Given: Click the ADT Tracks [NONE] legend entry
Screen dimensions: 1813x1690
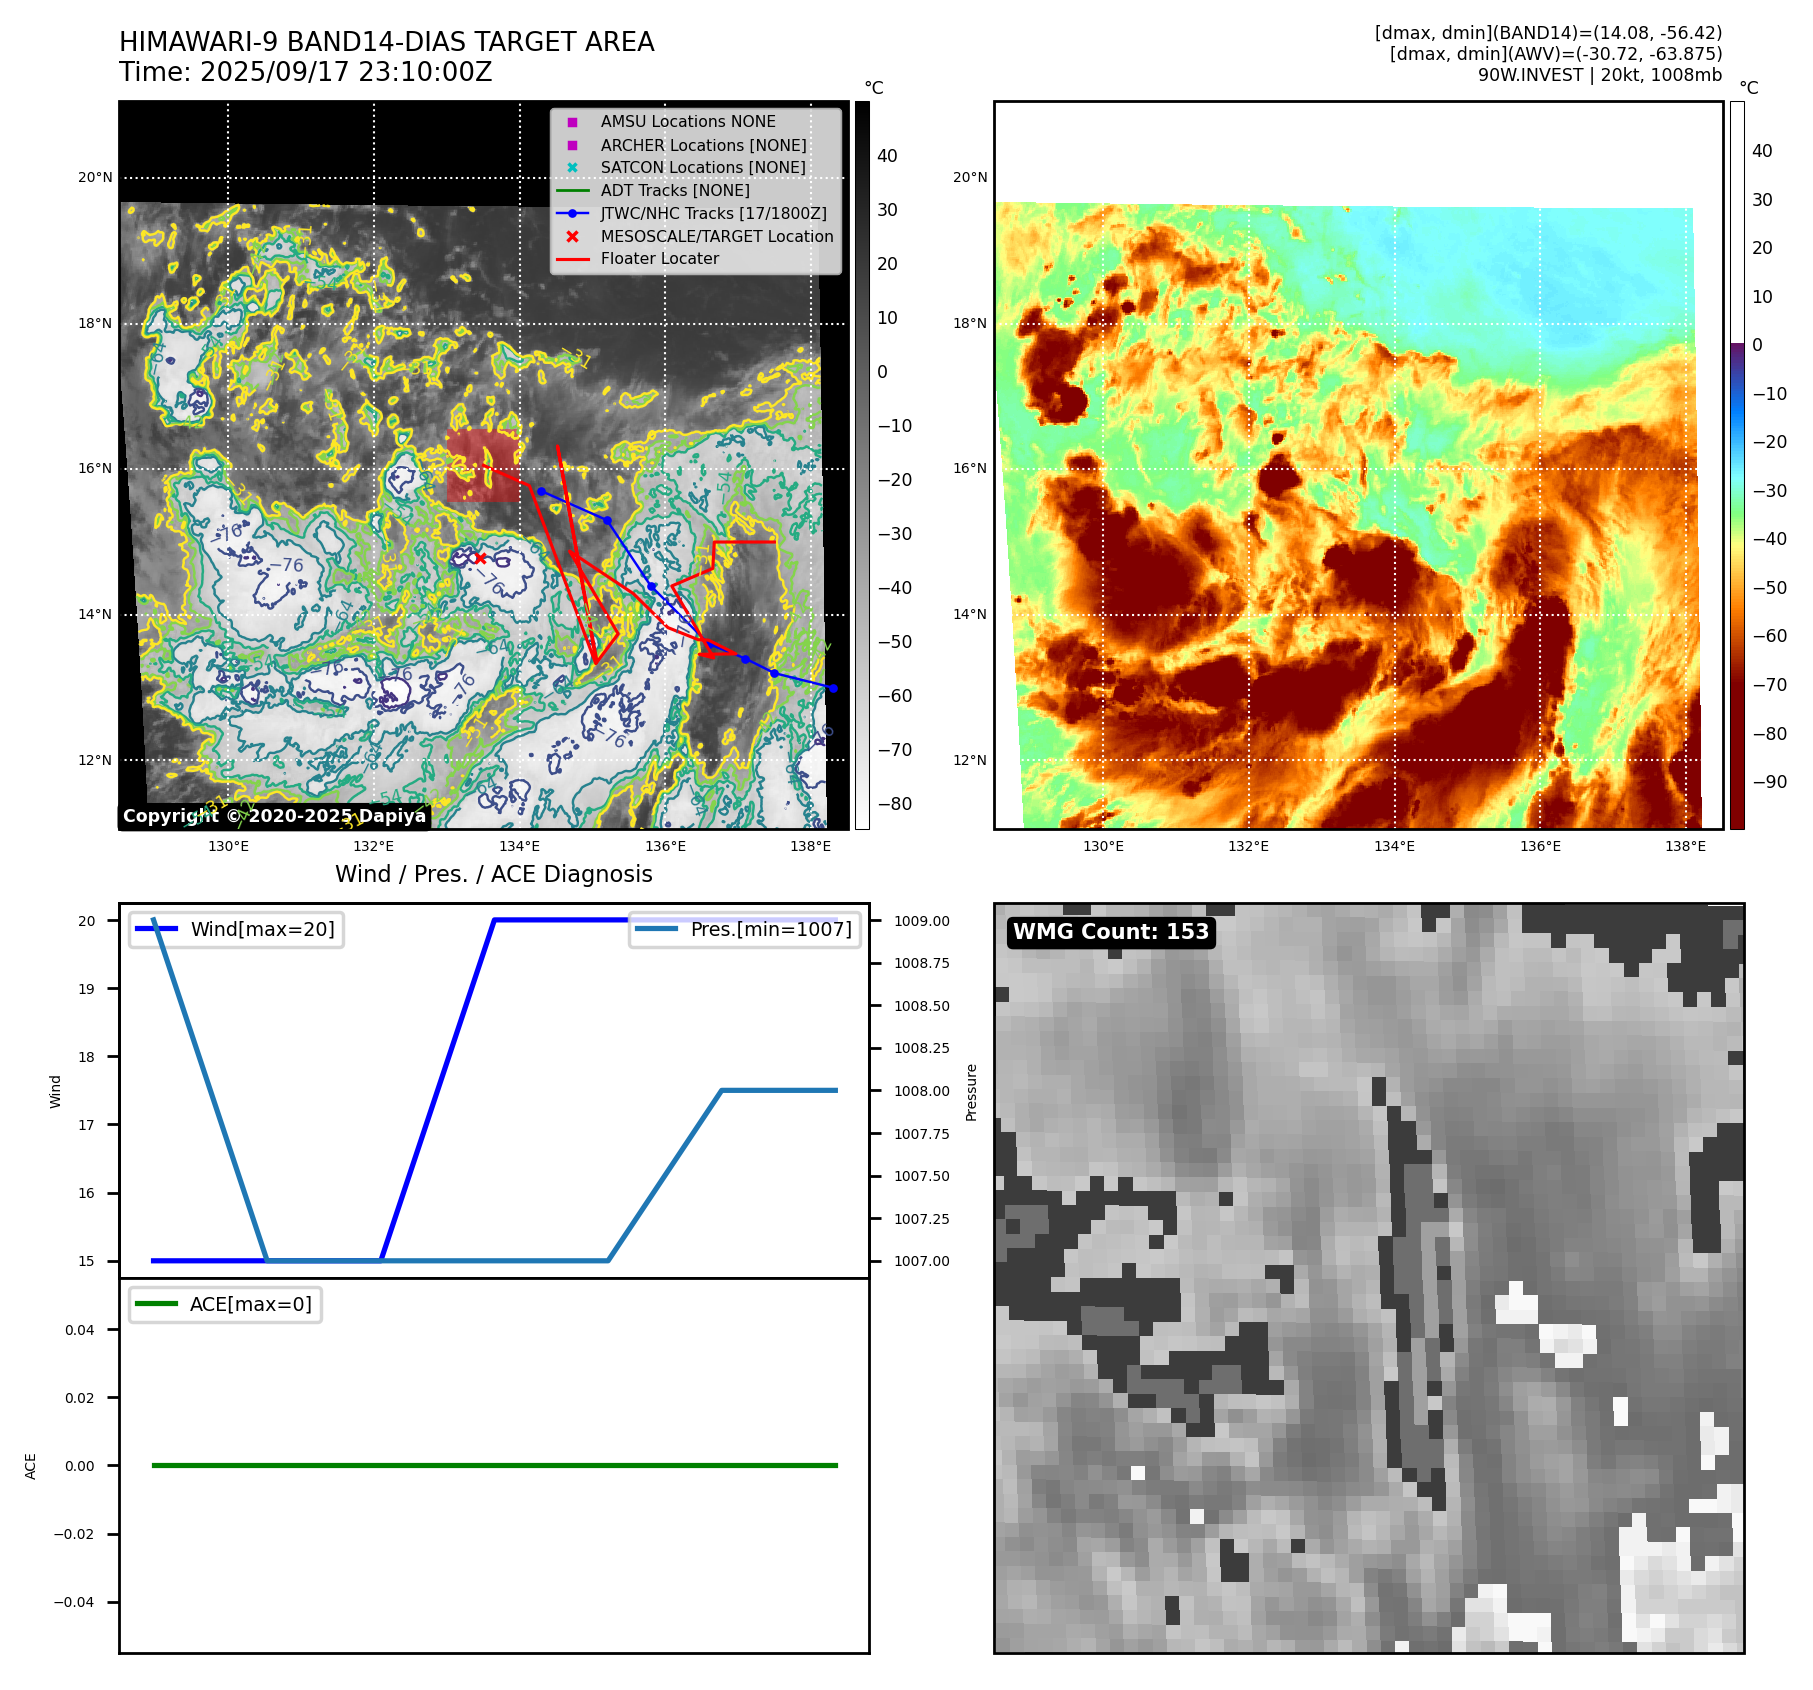Looking at the screenshot, I should tap(675, 190).
